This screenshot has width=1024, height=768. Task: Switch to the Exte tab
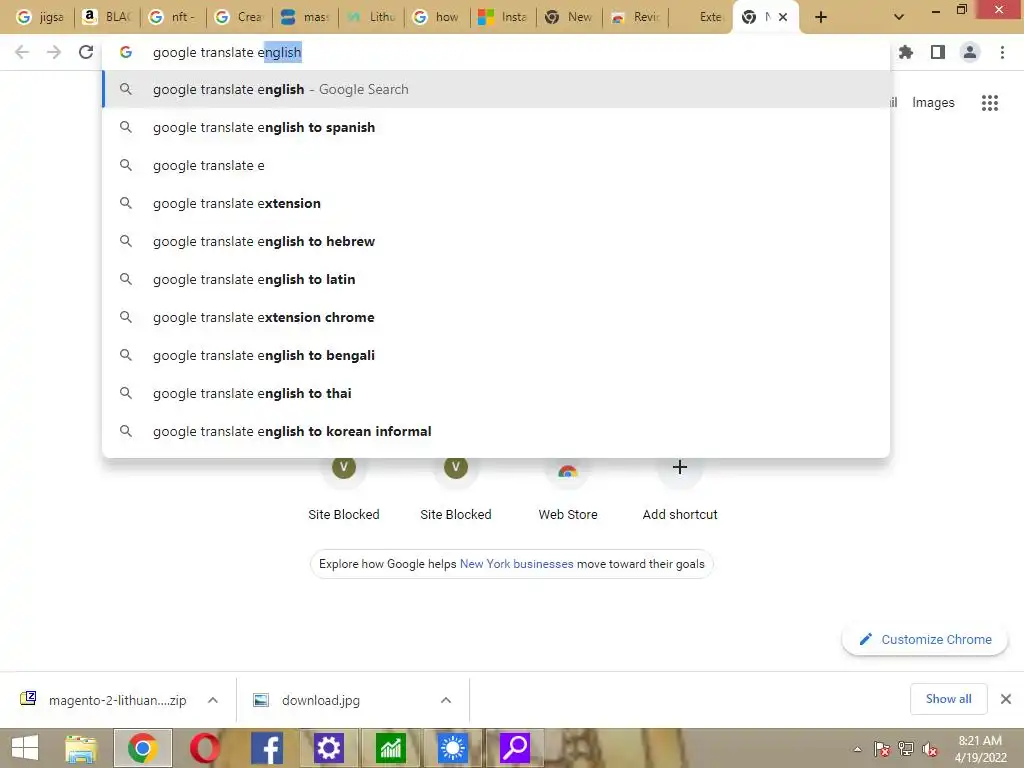click(702, 18)
